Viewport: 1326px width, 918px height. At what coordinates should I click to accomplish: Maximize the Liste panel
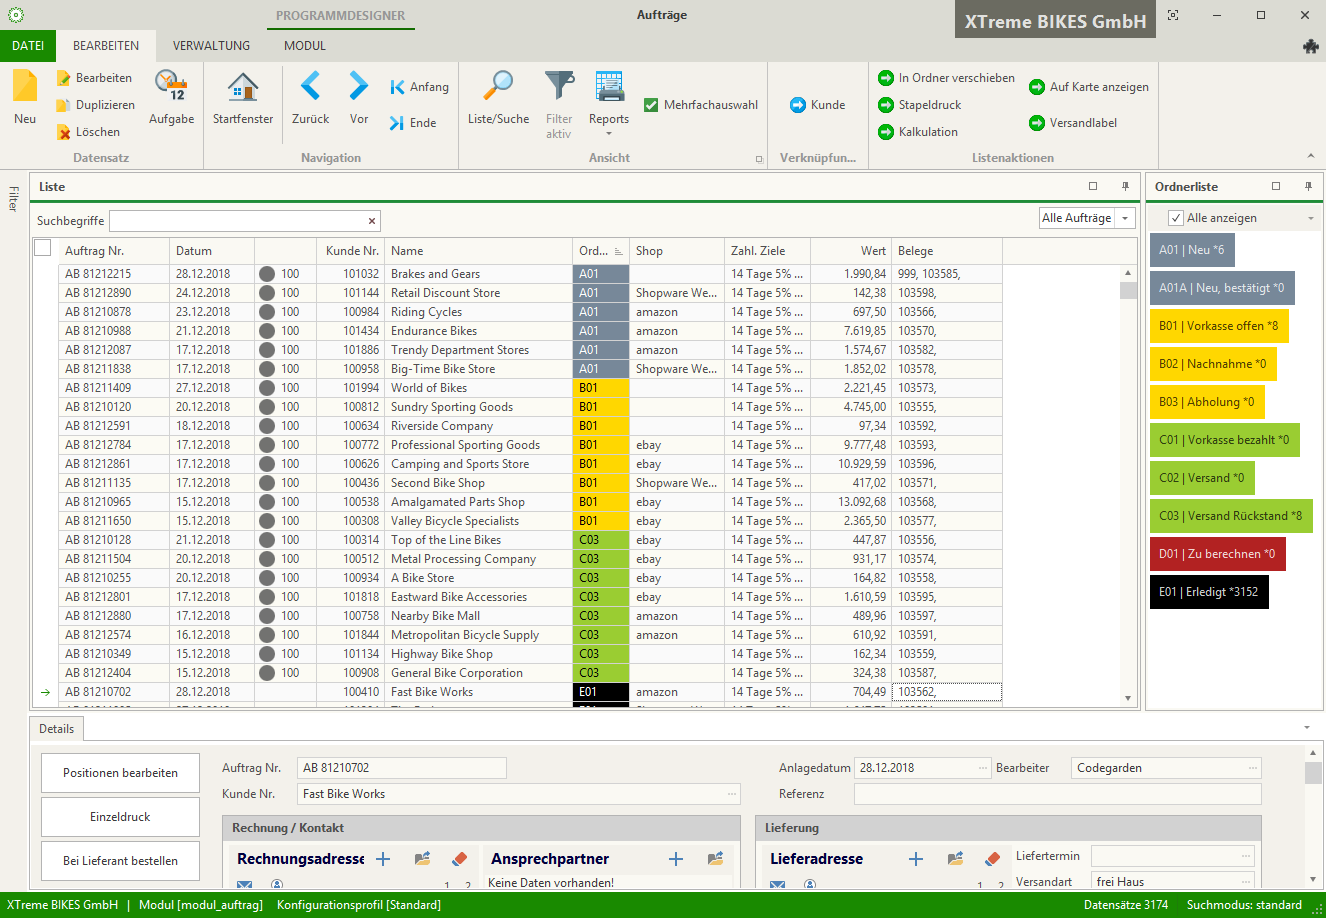(1093, 187)
